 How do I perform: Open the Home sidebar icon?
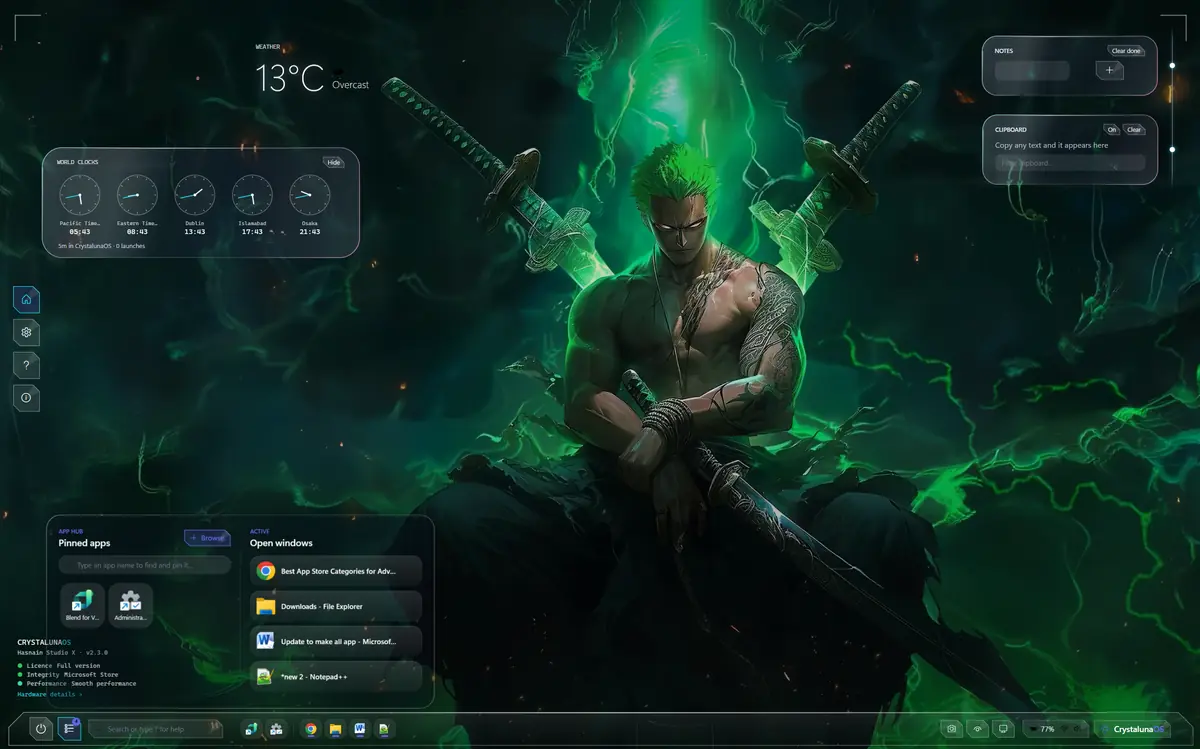[x=26, y=299]
